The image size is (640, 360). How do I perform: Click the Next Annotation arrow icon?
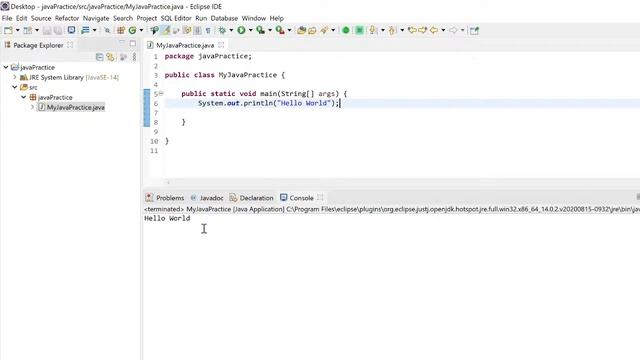(x=372, y=30)
